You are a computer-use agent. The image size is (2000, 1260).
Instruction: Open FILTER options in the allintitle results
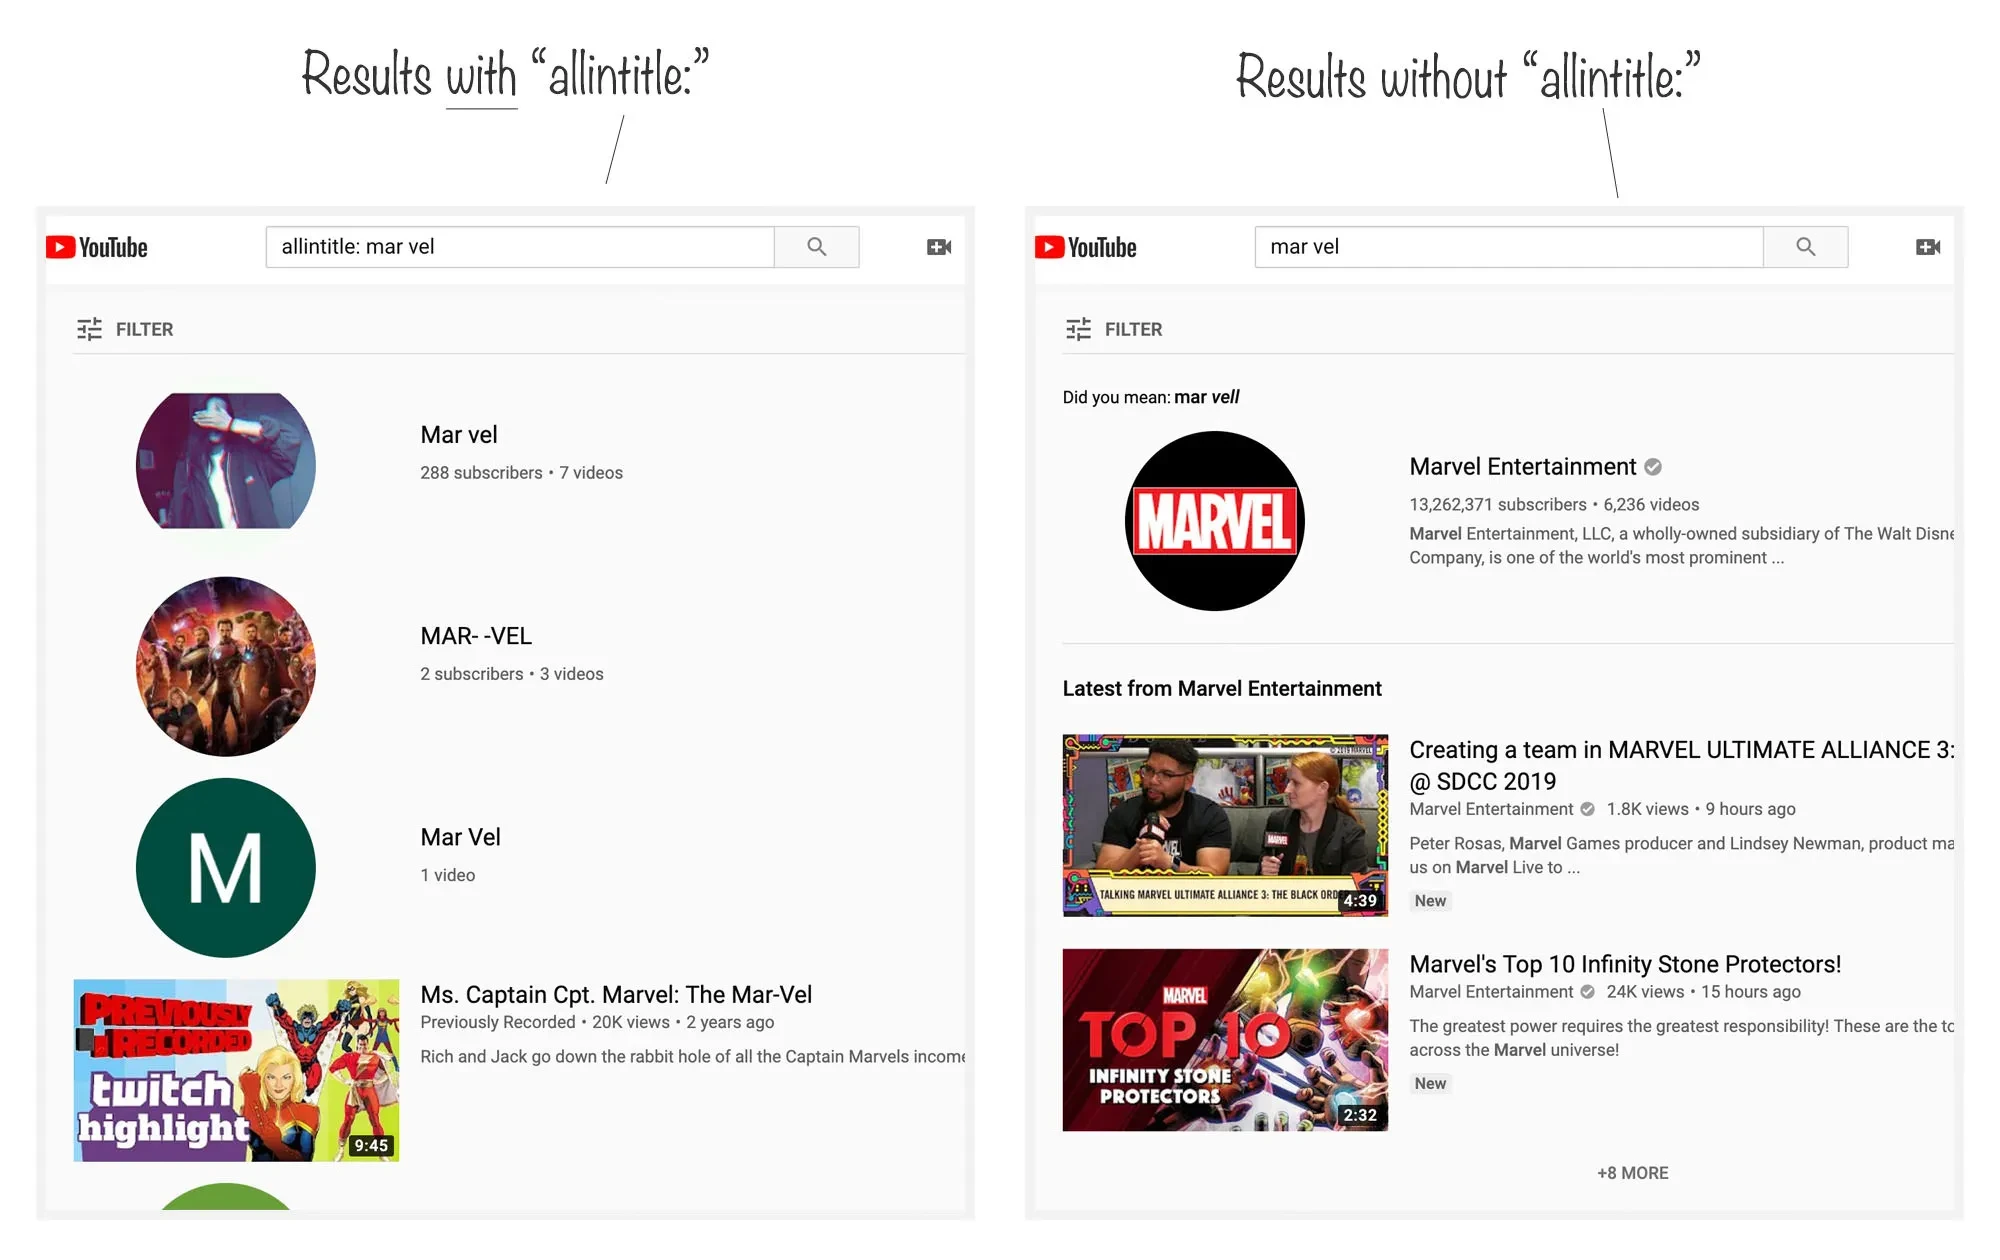click(x=125, y=329)
